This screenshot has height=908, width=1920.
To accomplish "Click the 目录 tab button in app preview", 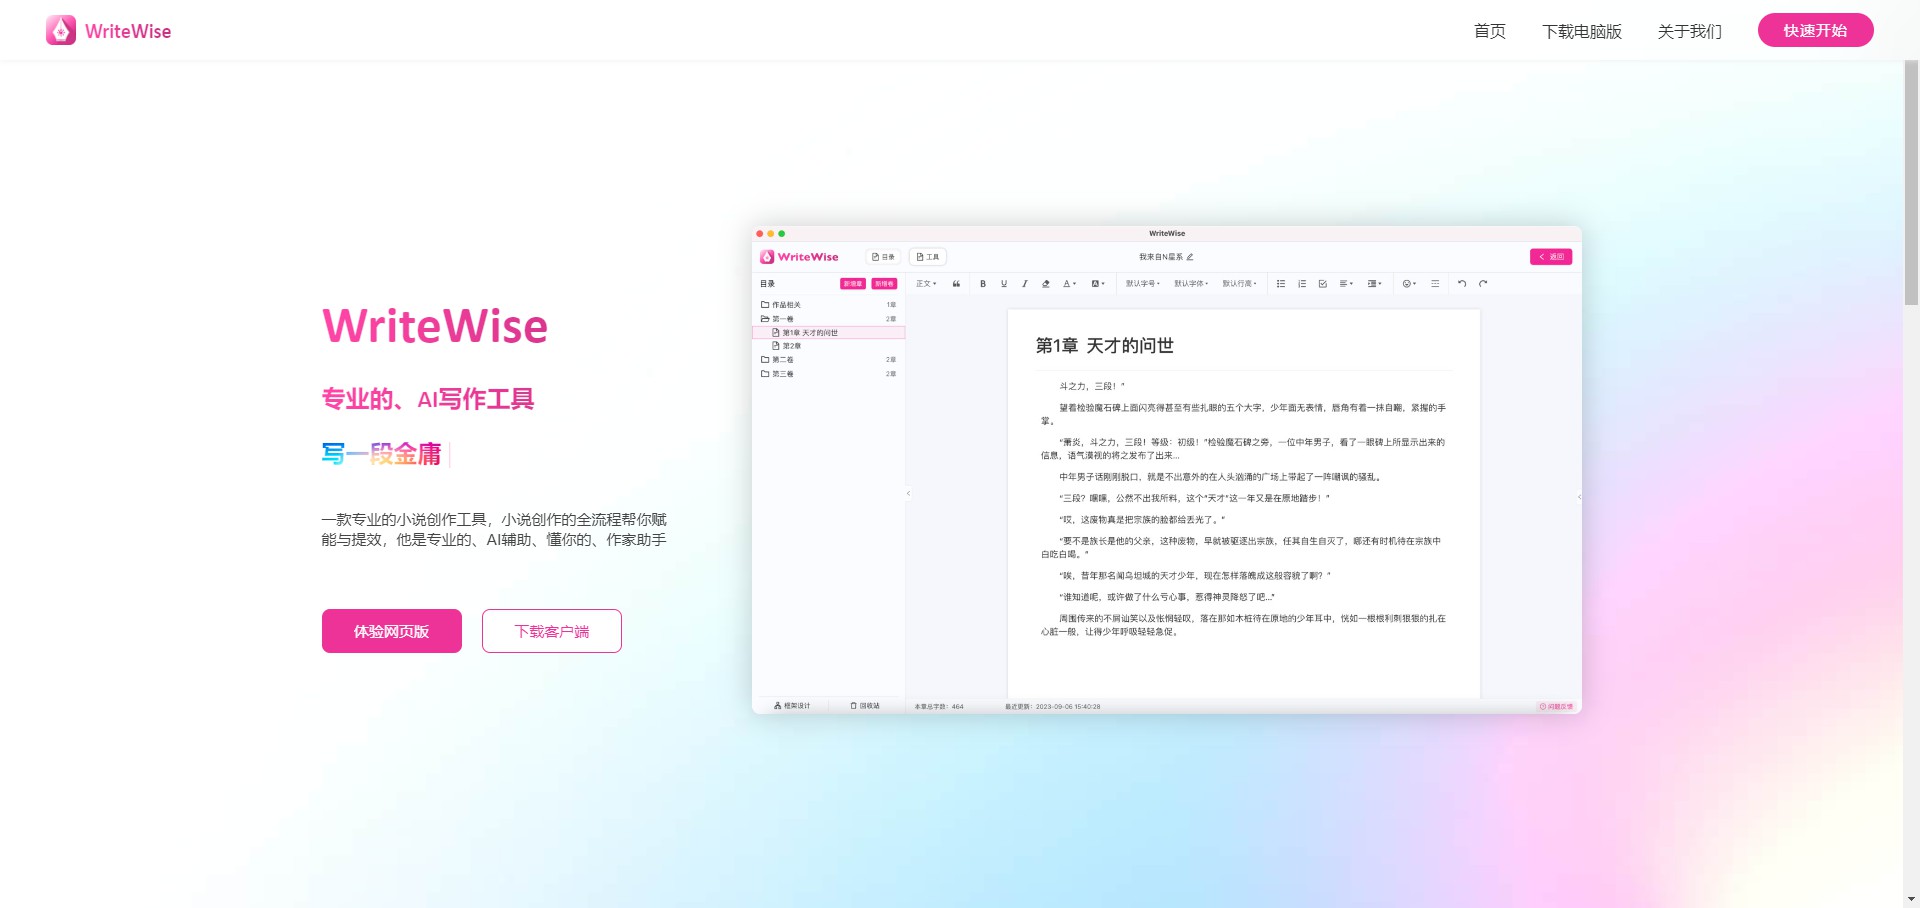I will tap(884, 257).
